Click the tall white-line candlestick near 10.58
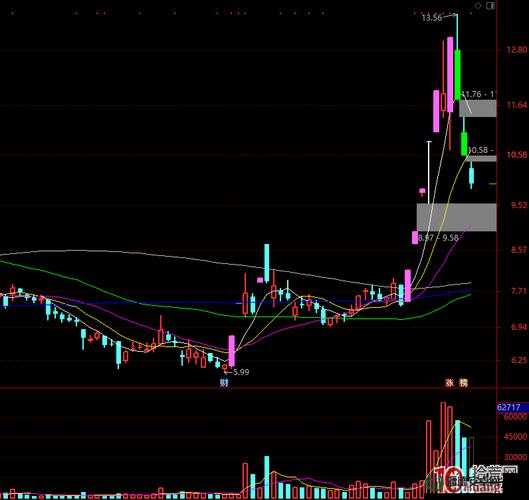Viewport: 529px width, 500px height. click(x=429, y=172)
